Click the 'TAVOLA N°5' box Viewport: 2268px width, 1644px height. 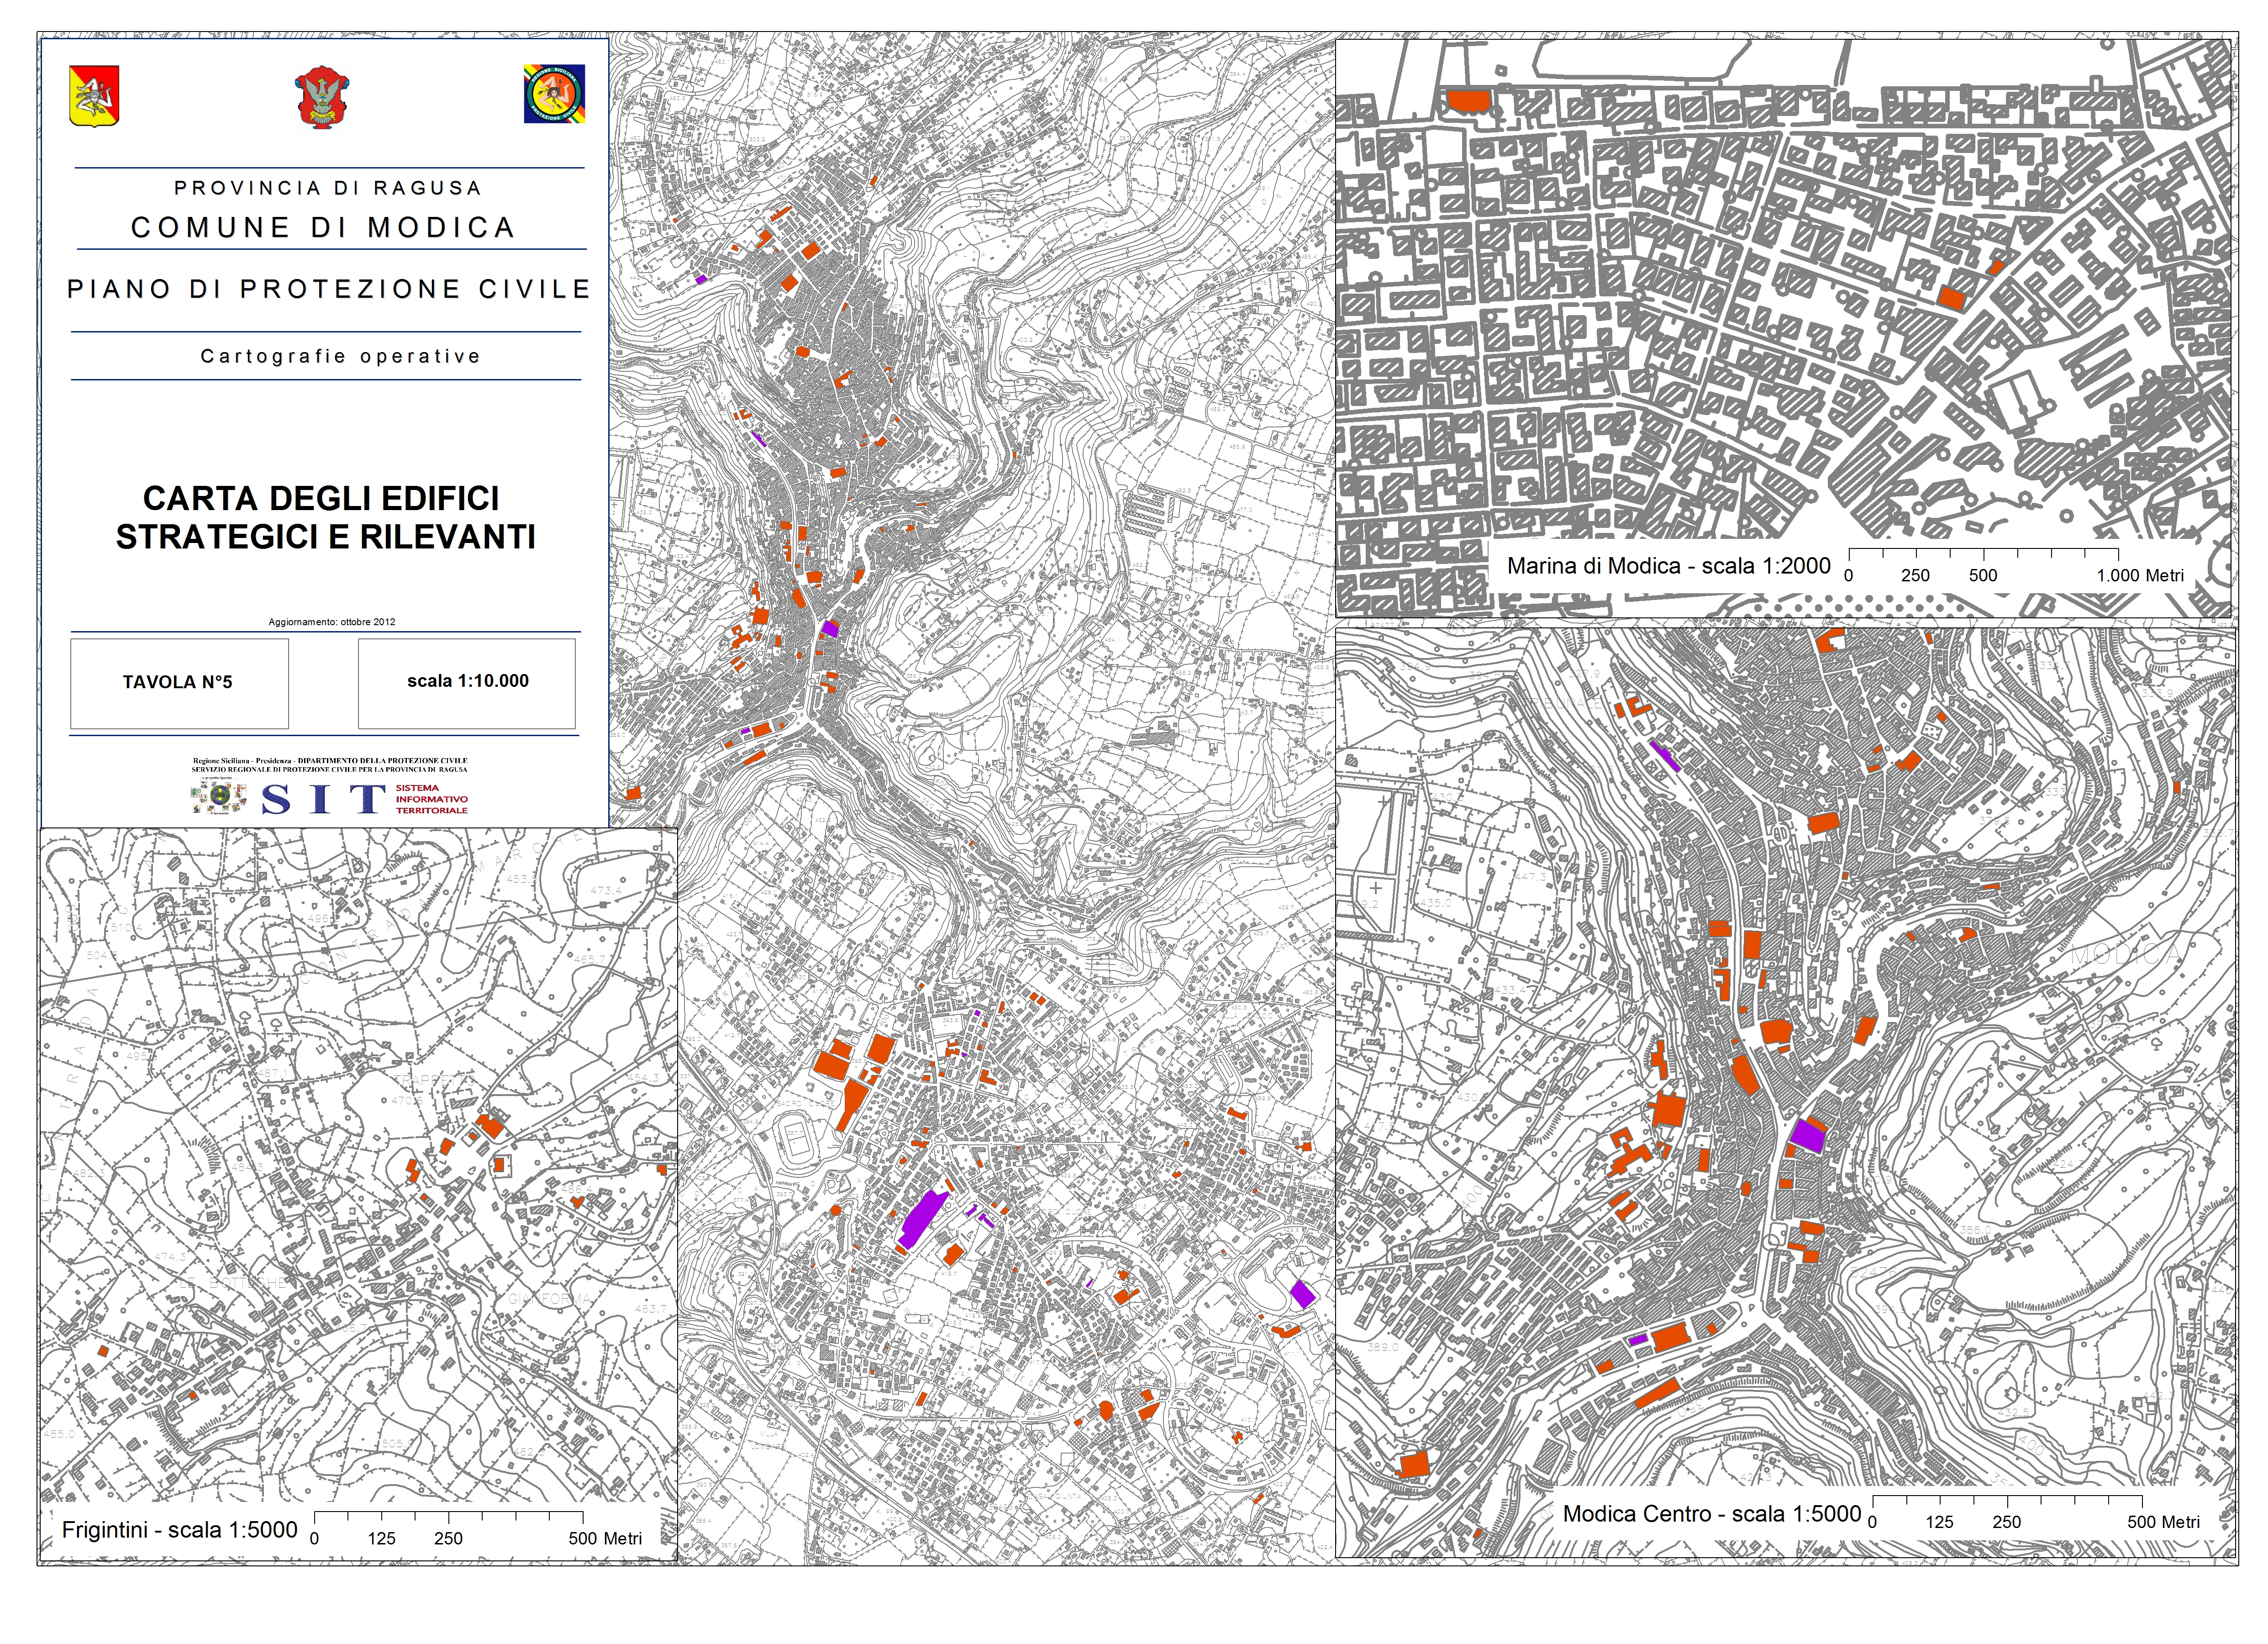[179, 683]
